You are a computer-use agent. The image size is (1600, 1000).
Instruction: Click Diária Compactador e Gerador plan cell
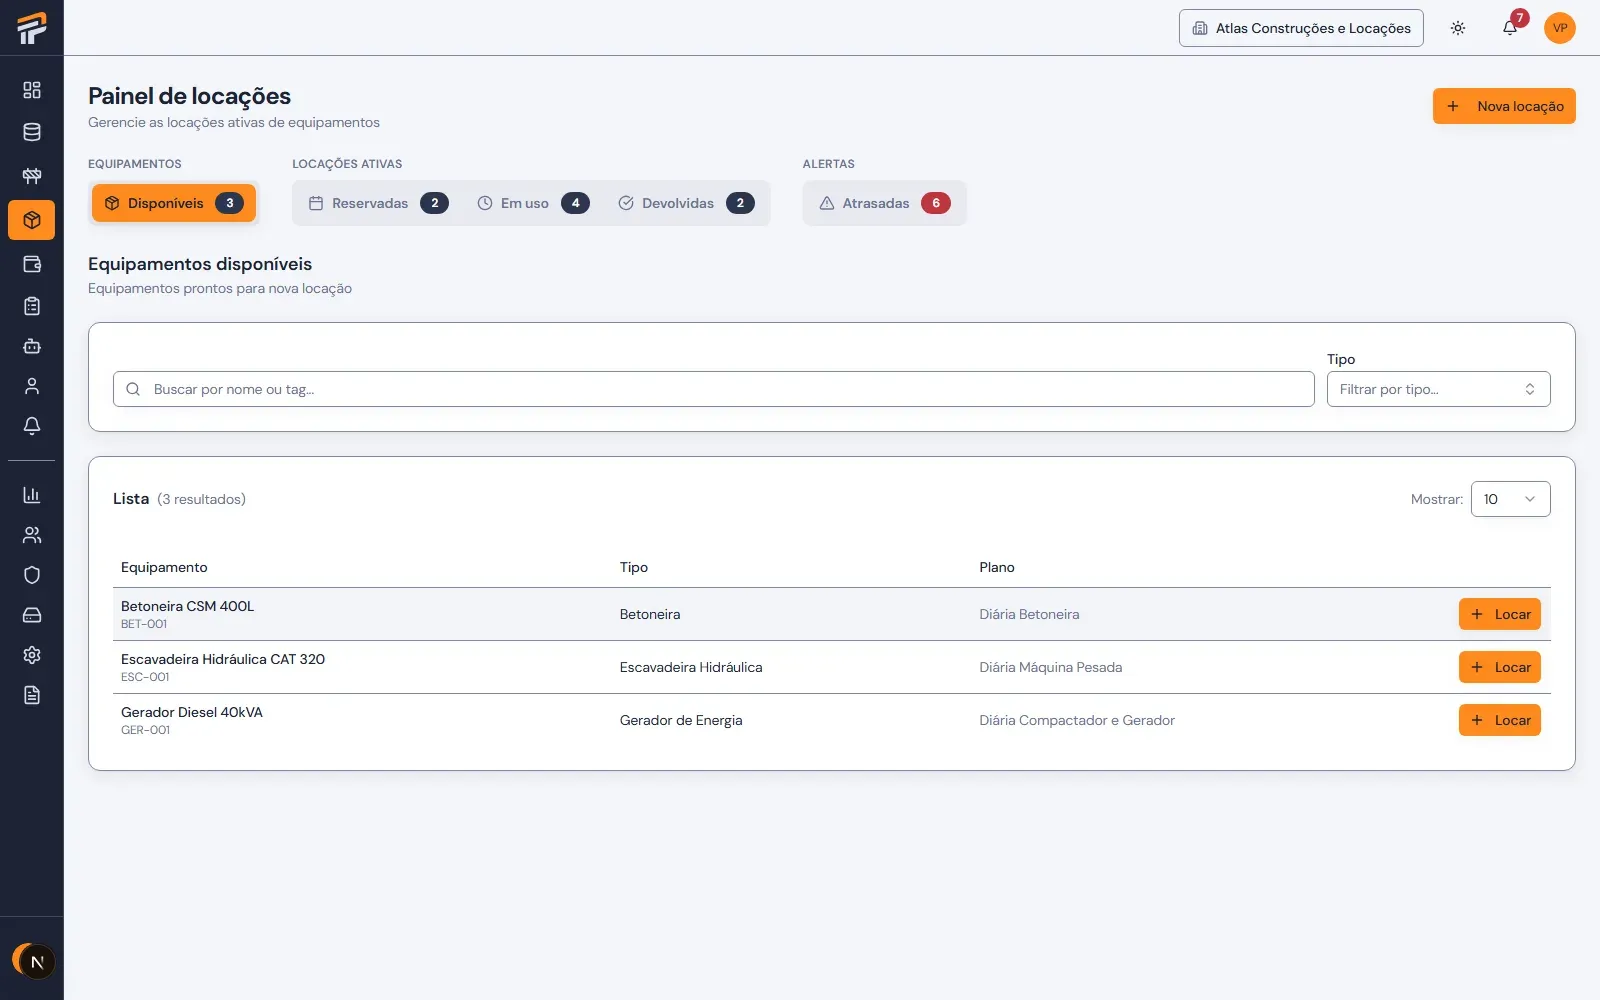point(1077,720)
